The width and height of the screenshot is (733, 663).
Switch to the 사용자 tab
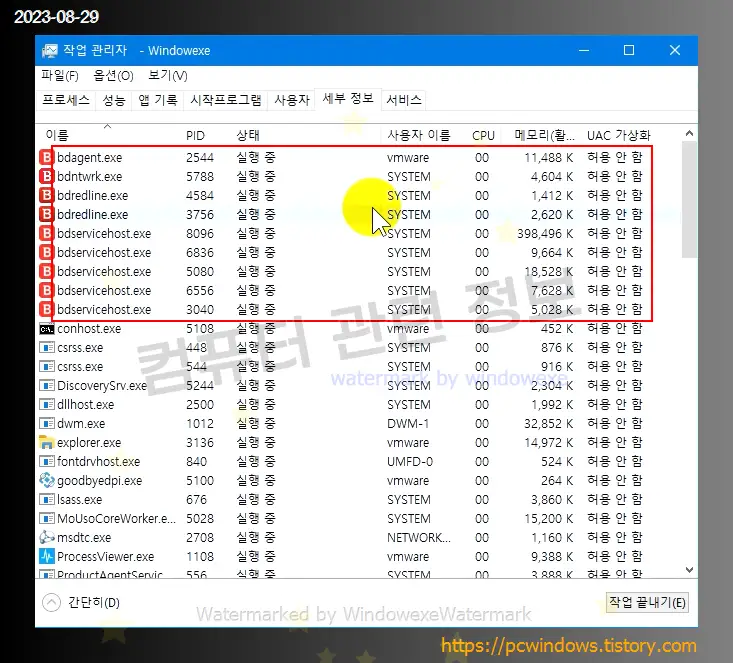(x=292, y=100)
